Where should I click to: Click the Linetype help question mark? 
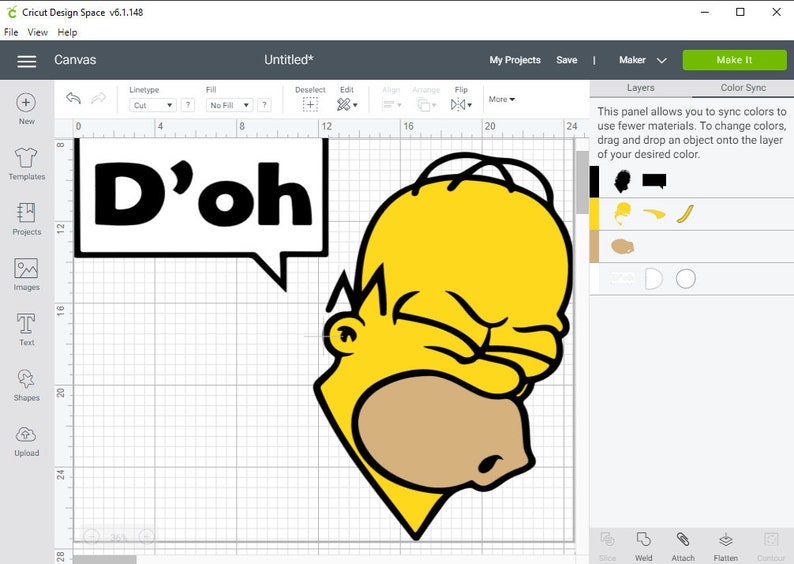pos(188,105)
